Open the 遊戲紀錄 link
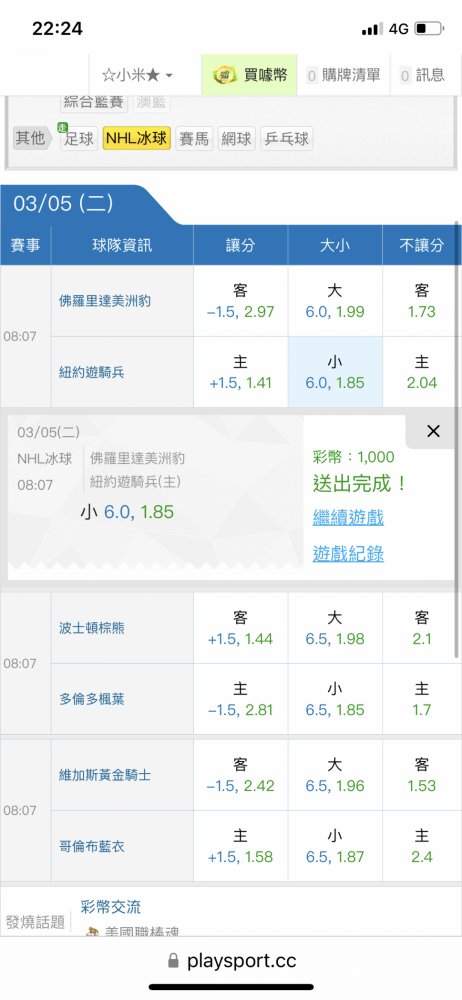Screen dimensions: 462x1000 click(x=348, y=554)
